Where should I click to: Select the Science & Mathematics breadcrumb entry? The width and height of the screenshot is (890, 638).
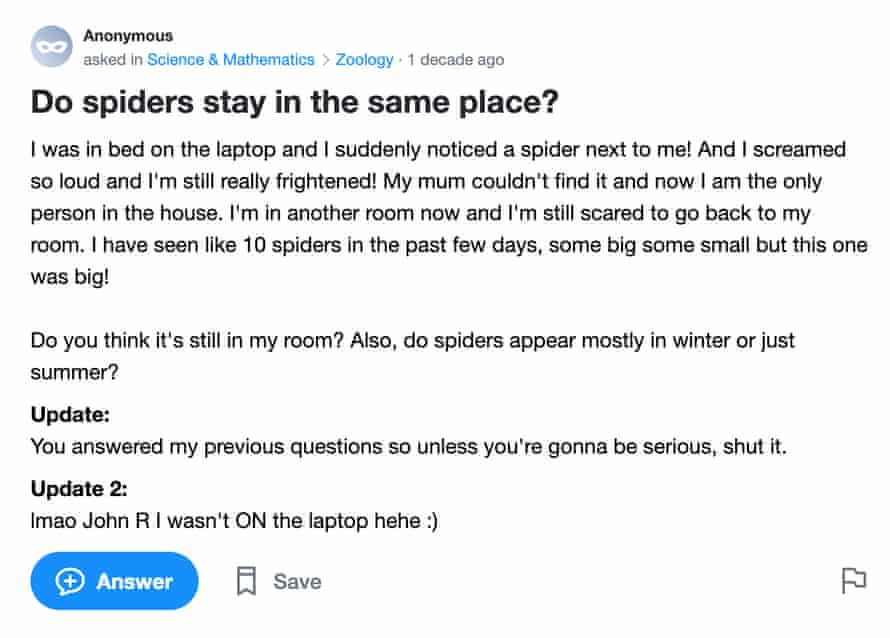(x=231, y=60)
